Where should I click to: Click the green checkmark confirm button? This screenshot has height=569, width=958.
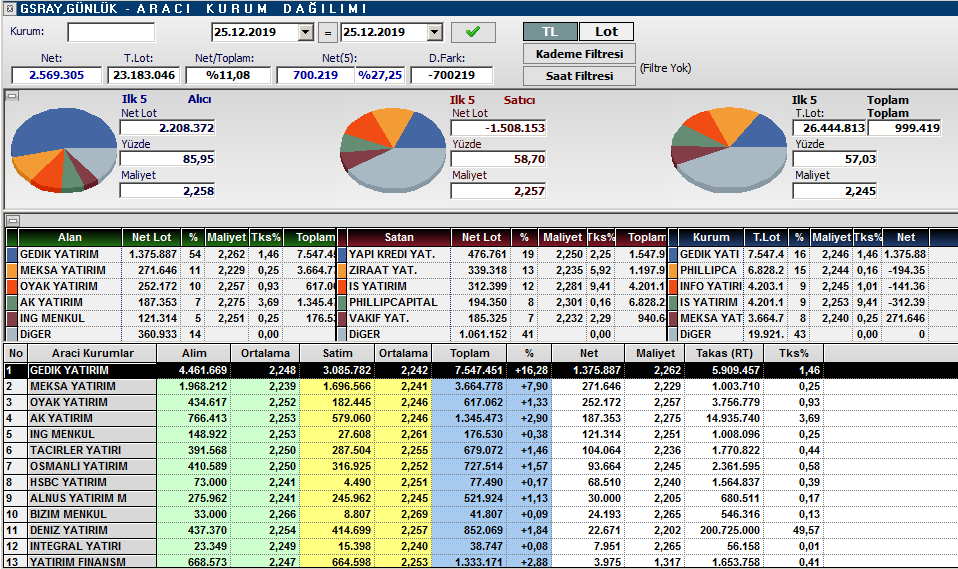pos(473,32)
